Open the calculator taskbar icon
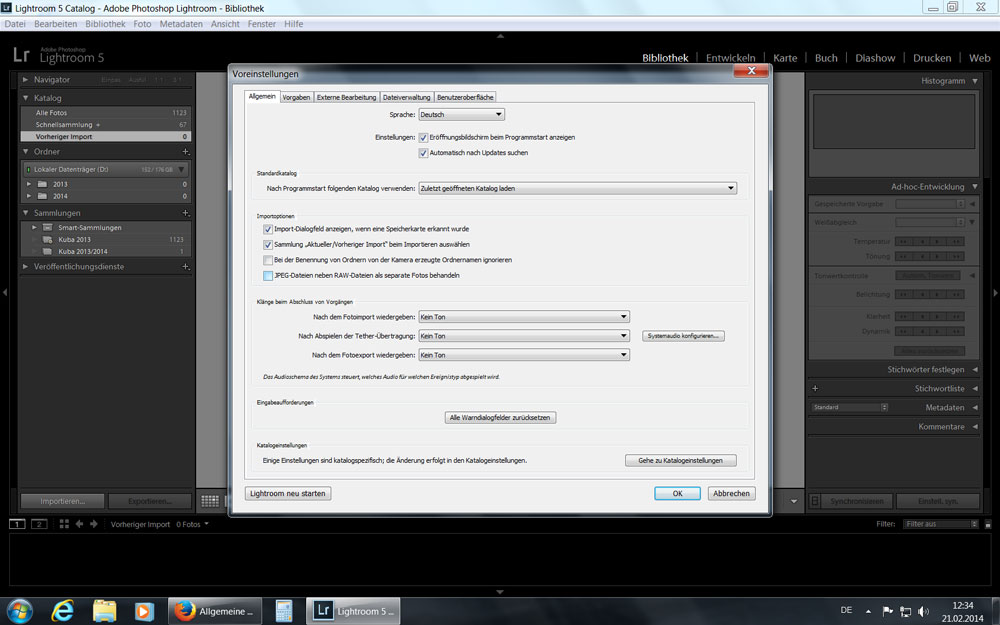Screen dimensions: 1000x625 click(284, 610)
